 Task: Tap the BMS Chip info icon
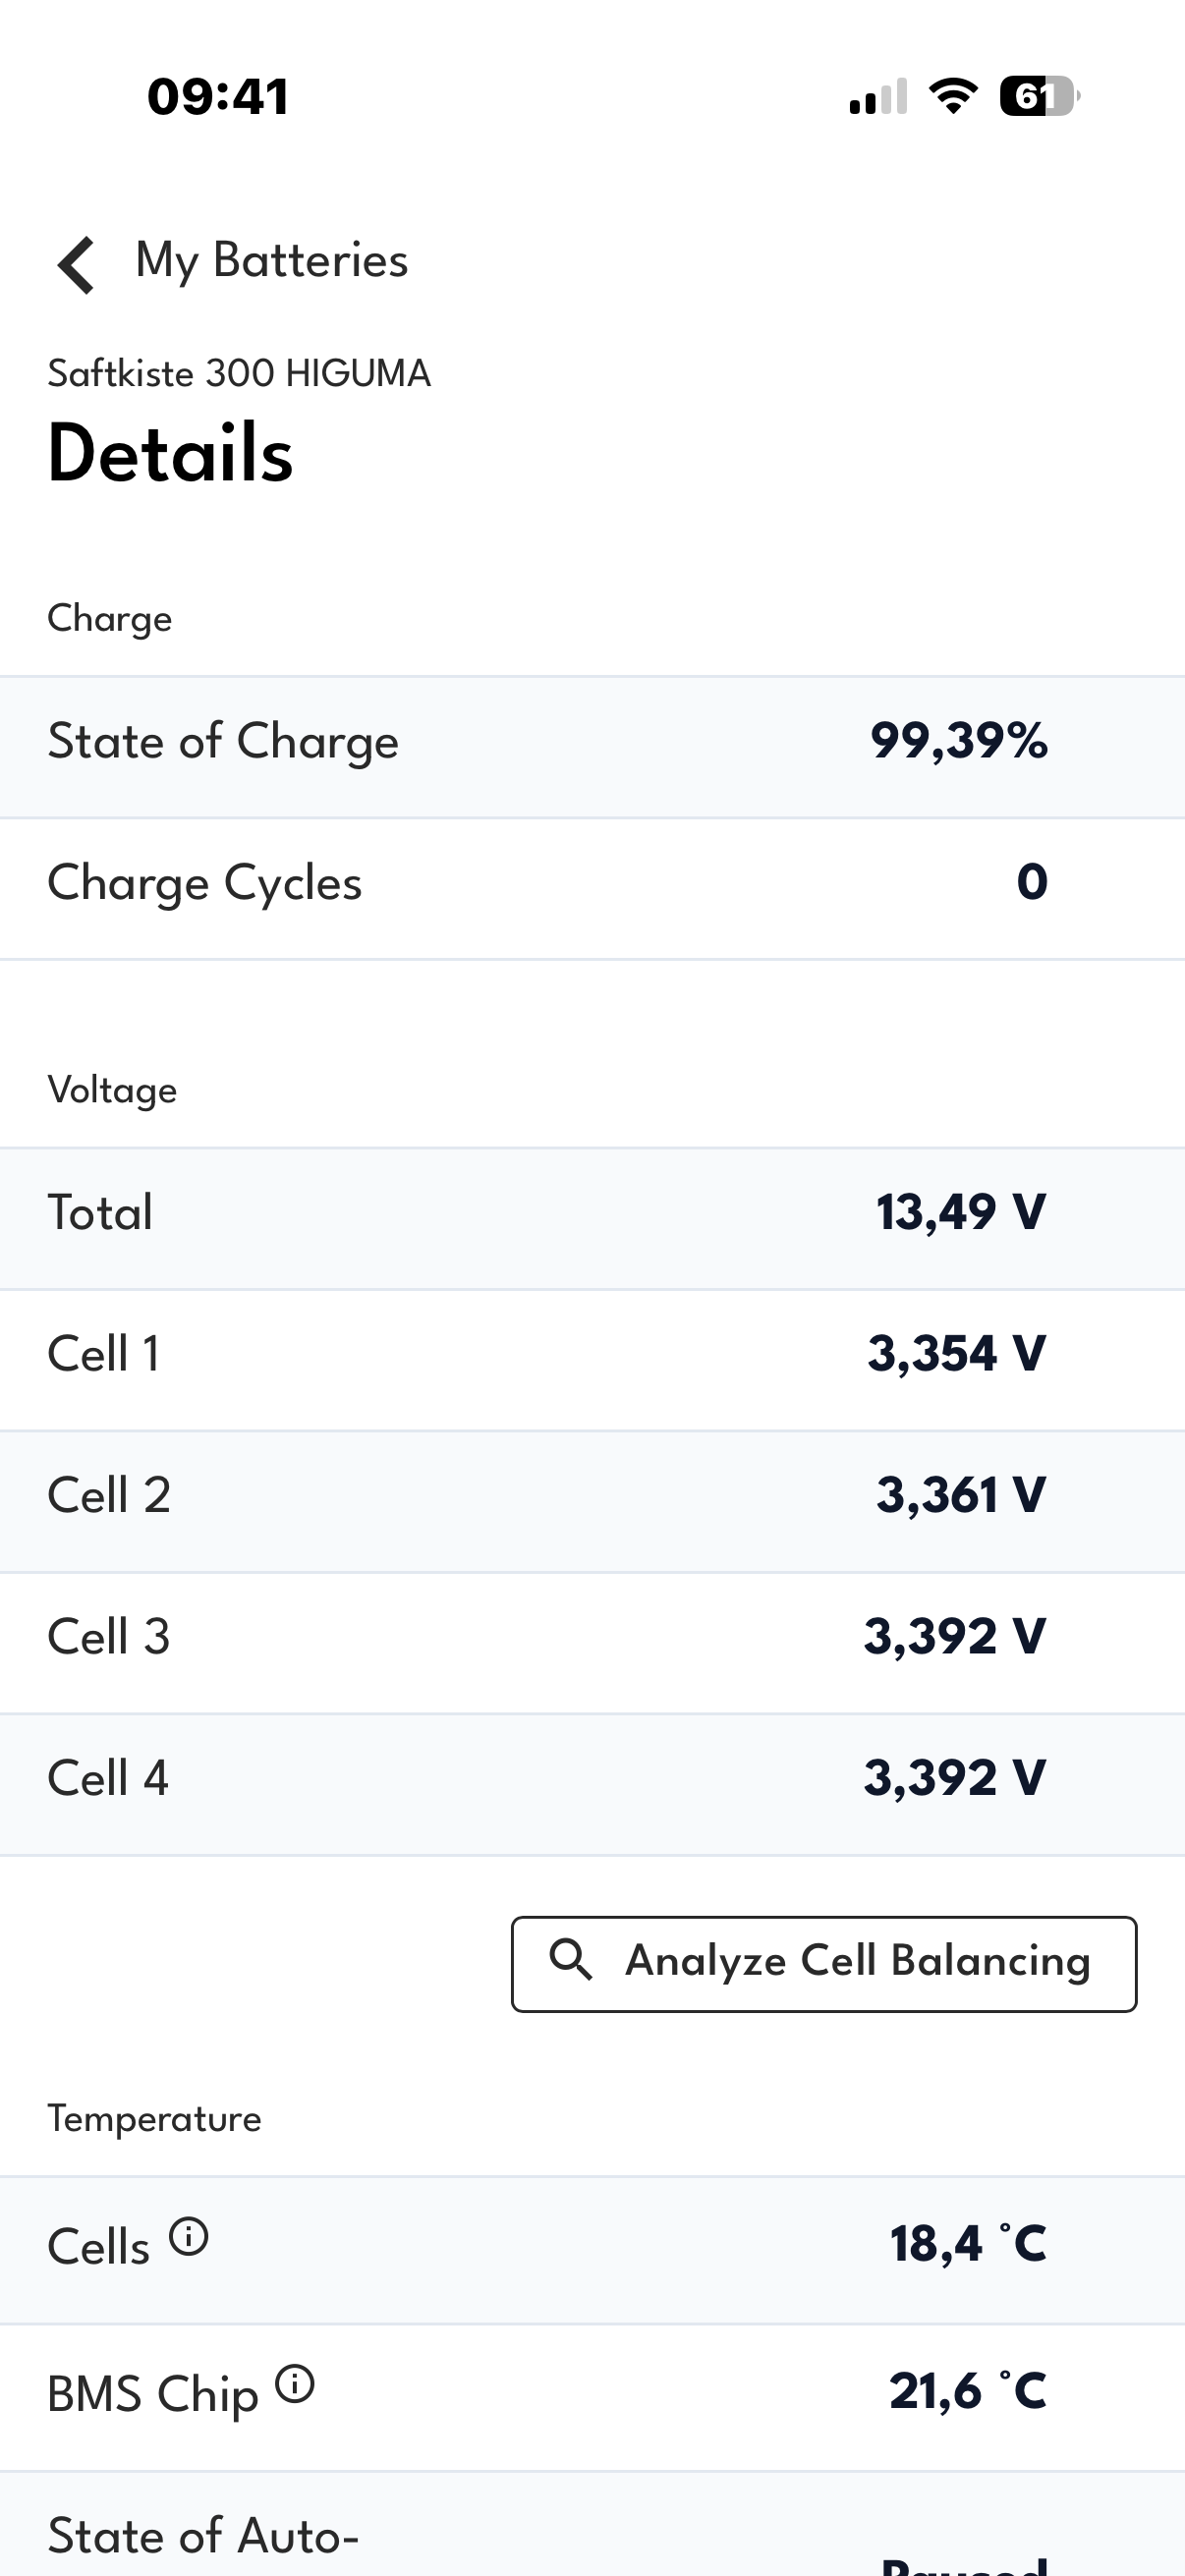(295, 2384)
